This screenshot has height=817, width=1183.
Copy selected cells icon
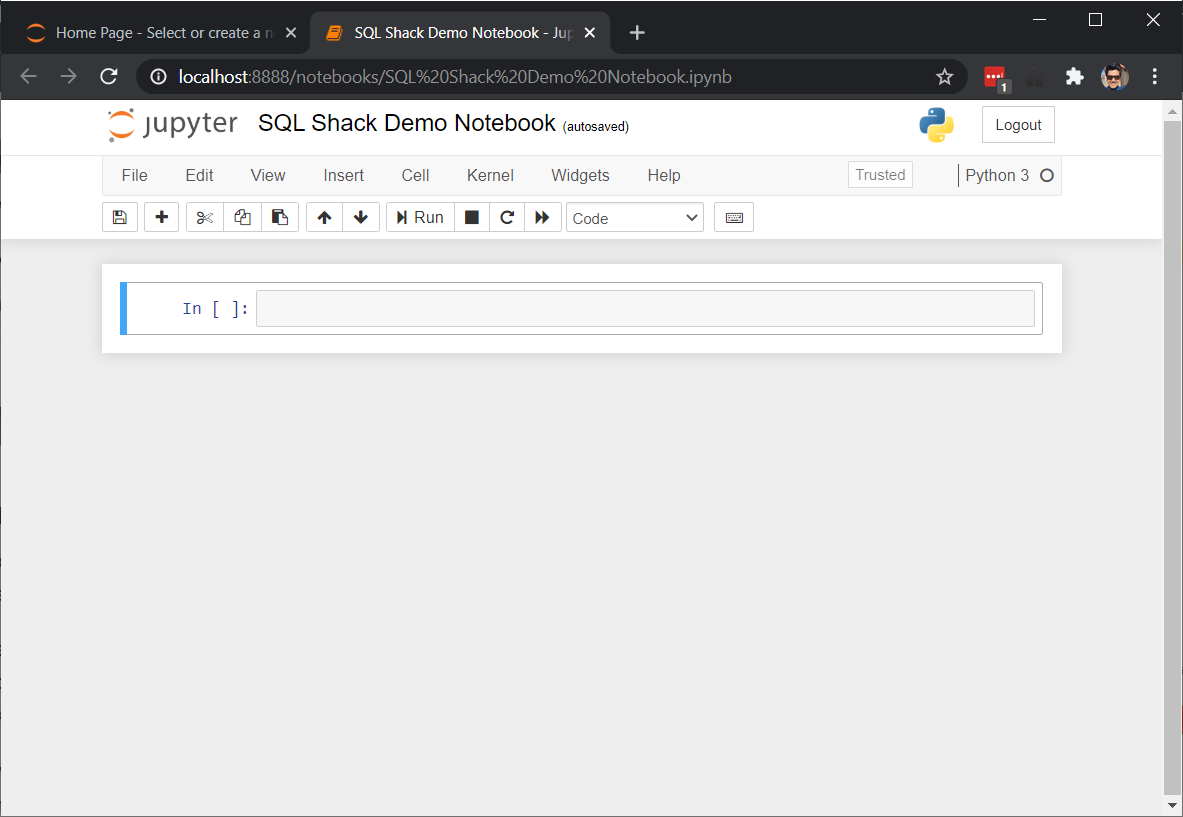coord(242,217)
